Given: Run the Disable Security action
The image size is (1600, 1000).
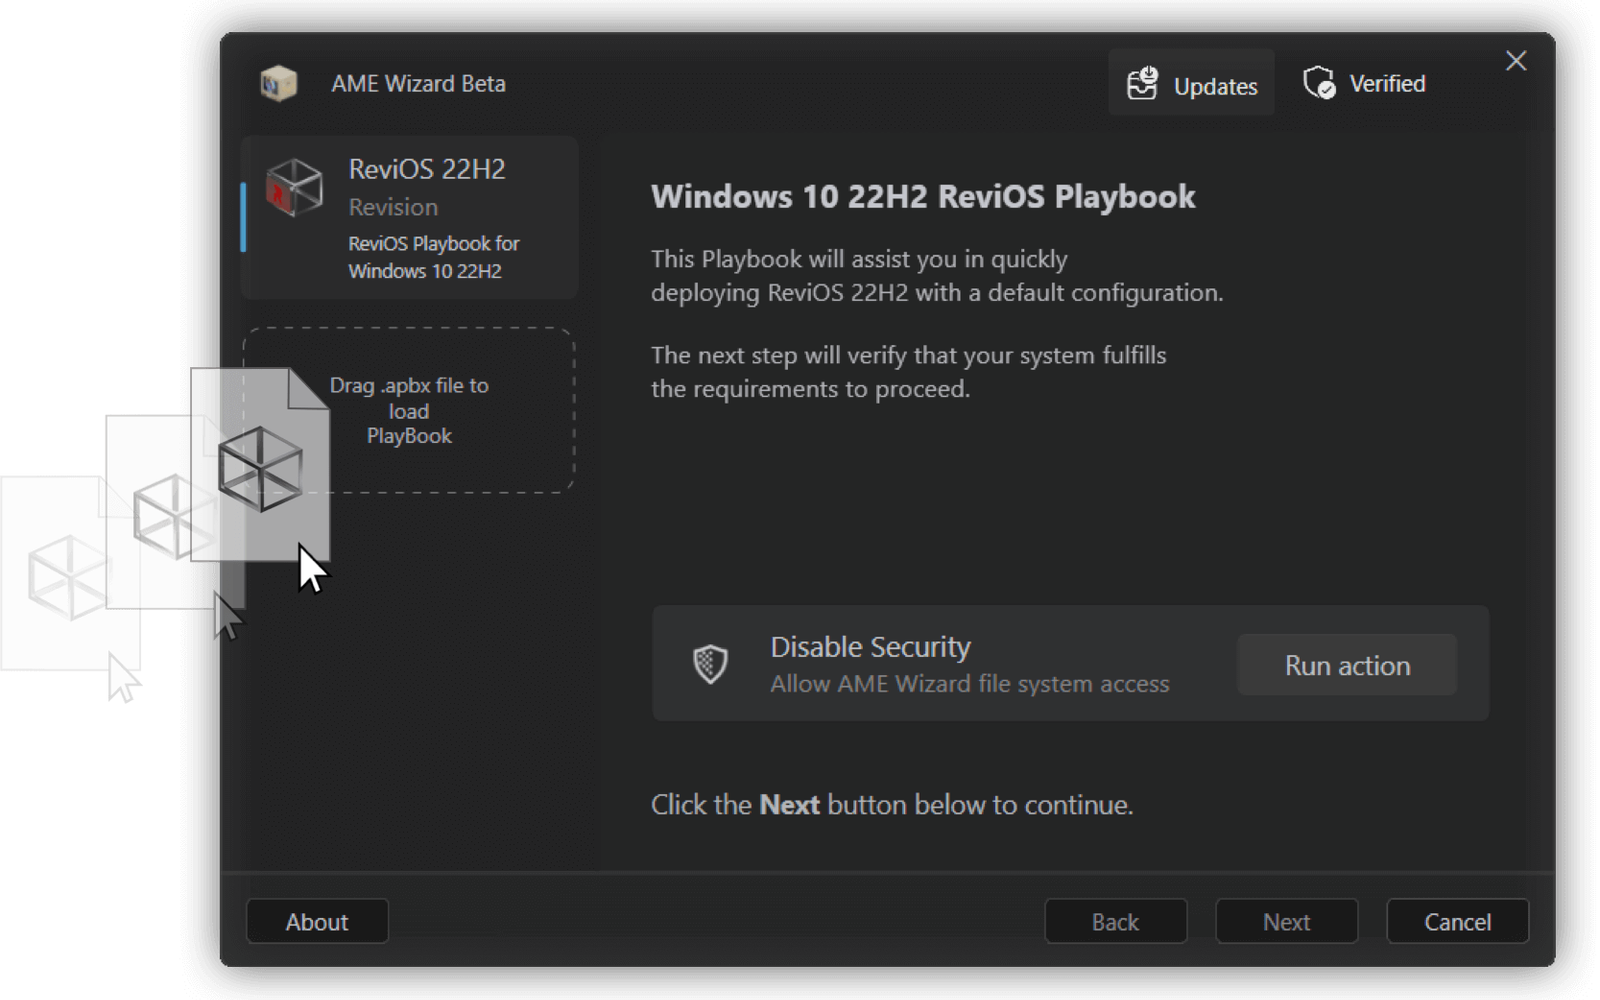Looking at the screenshot, I should point(1347,665).
